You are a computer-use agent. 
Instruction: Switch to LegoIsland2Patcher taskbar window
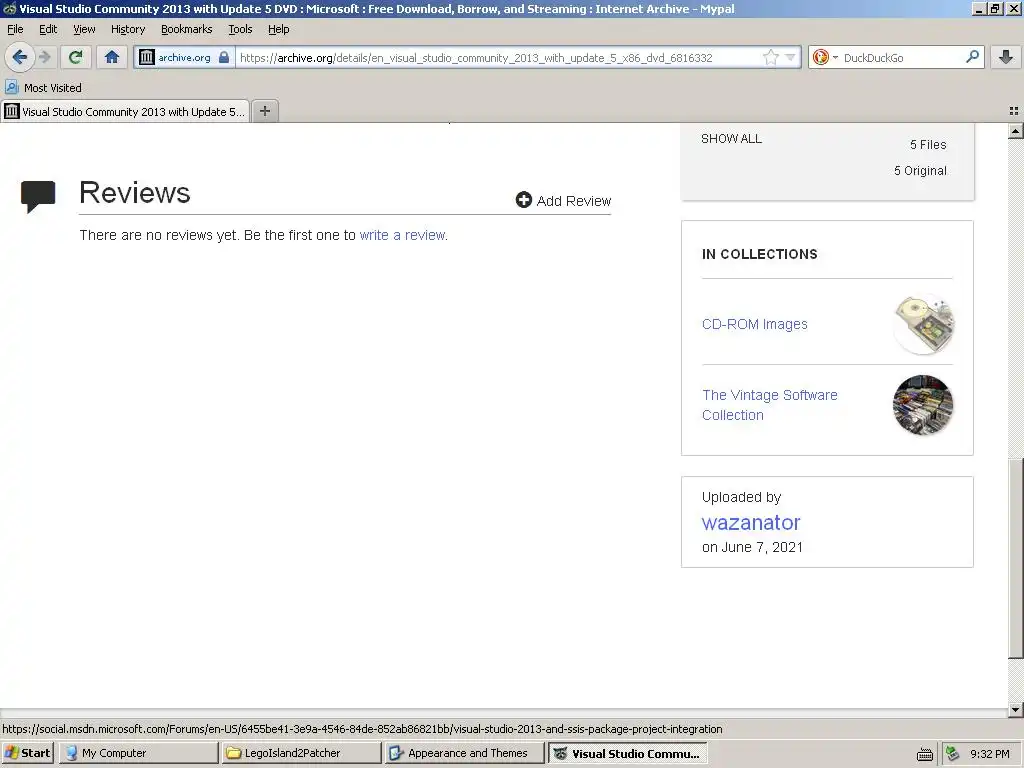pos(301,753)
